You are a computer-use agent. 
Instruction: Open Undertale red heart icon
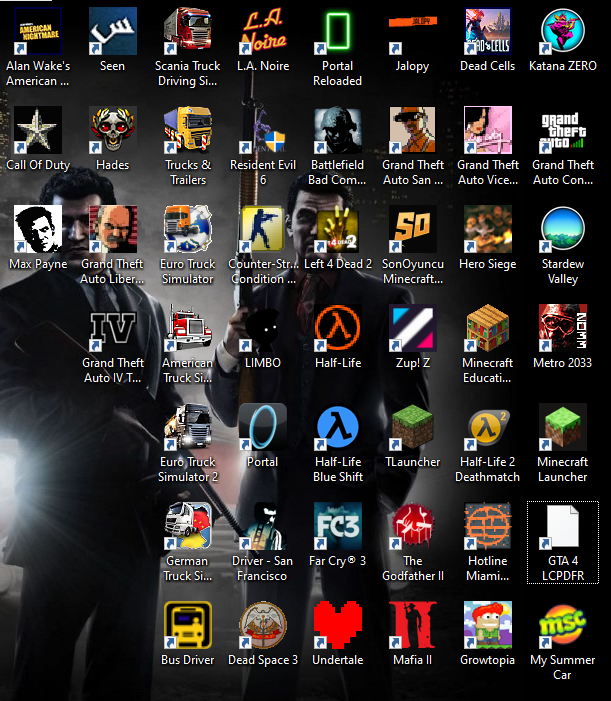tap(337, 625)
